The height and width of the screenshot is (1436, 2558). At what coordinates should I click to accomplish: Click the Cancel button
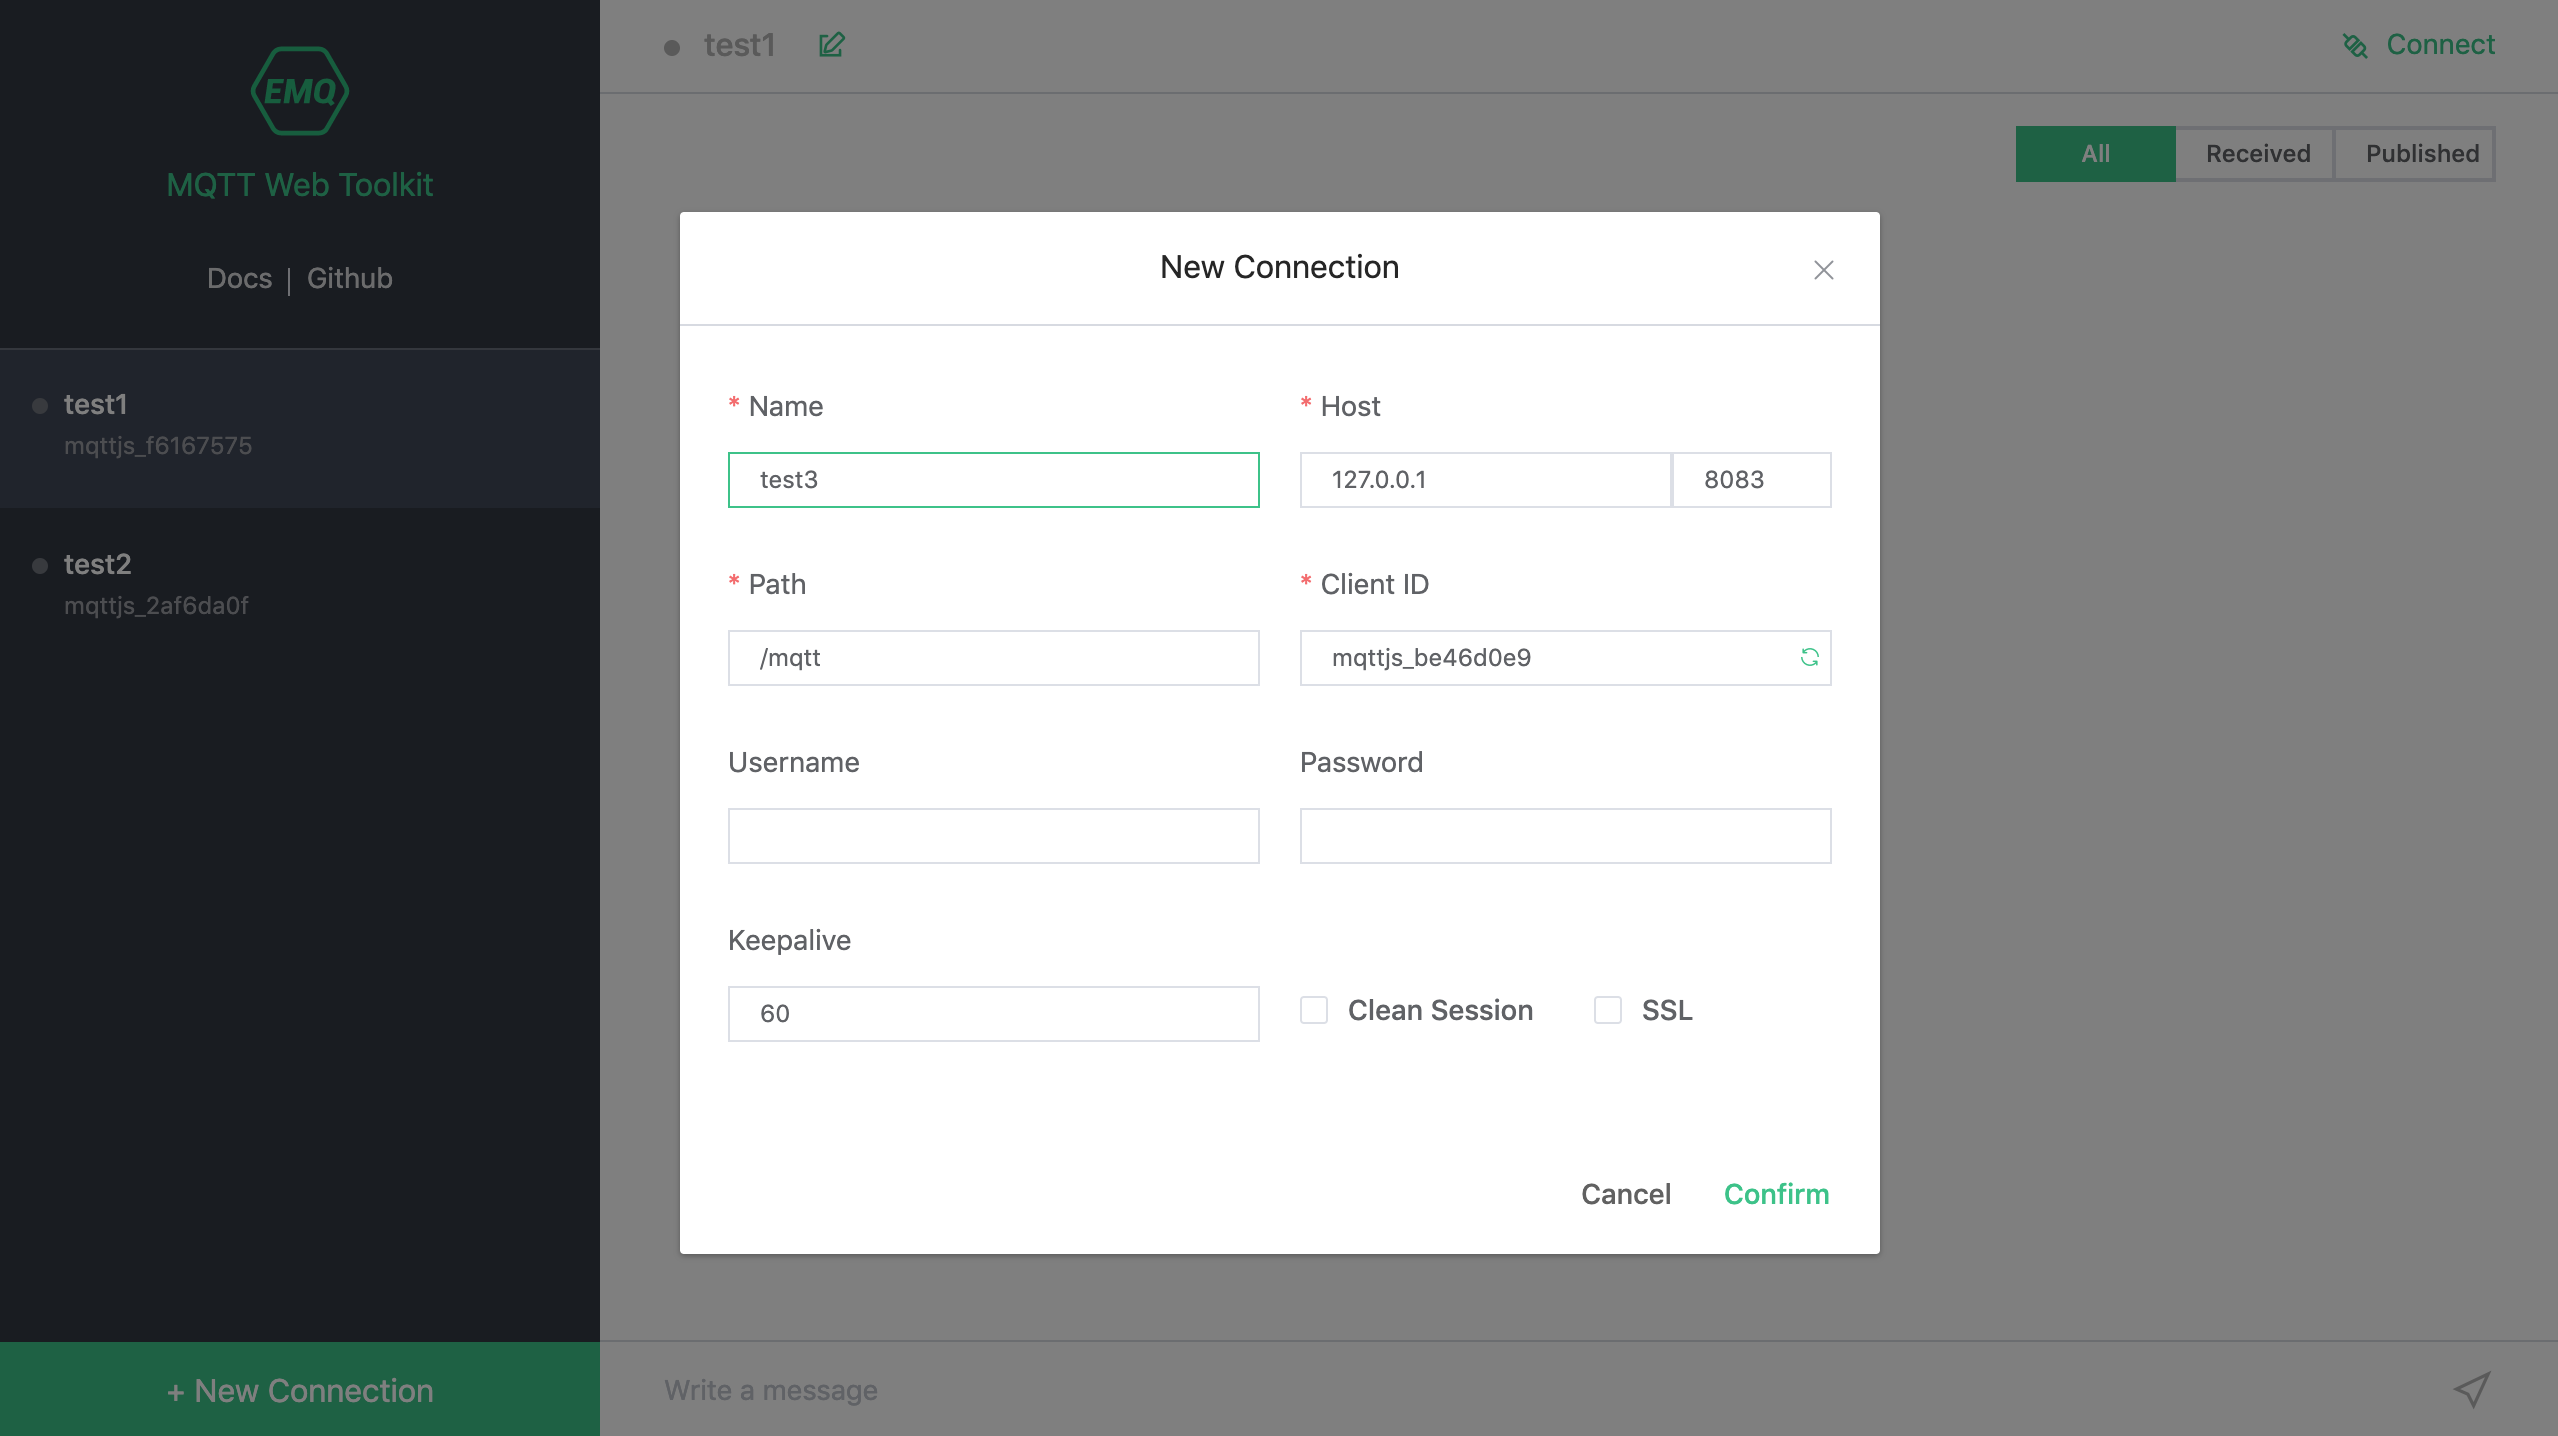[x=1625, y=1194]
